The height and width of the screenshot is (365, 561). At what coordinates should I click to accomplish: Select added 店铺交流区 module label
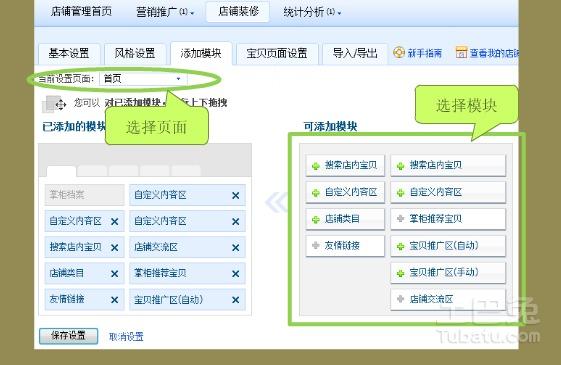tap(156, 247)
